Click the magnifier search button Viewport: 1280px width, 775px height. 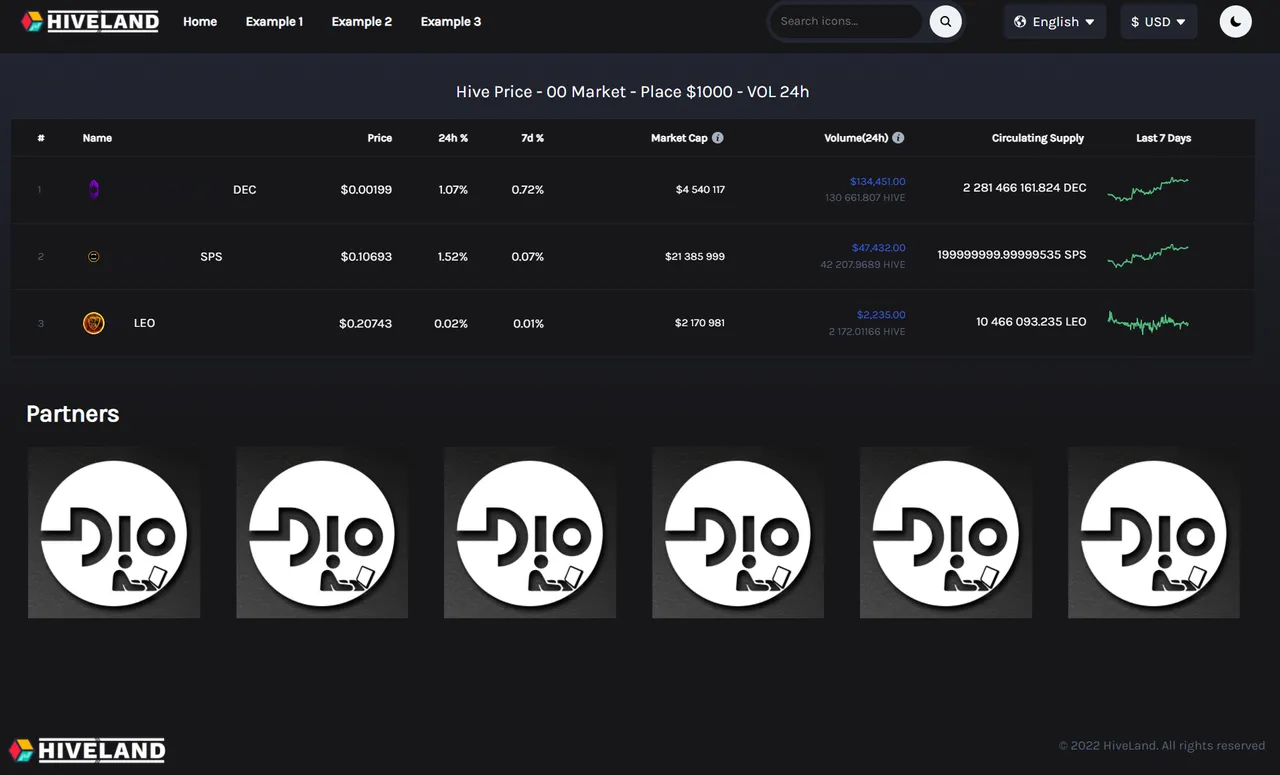[945, 21]
